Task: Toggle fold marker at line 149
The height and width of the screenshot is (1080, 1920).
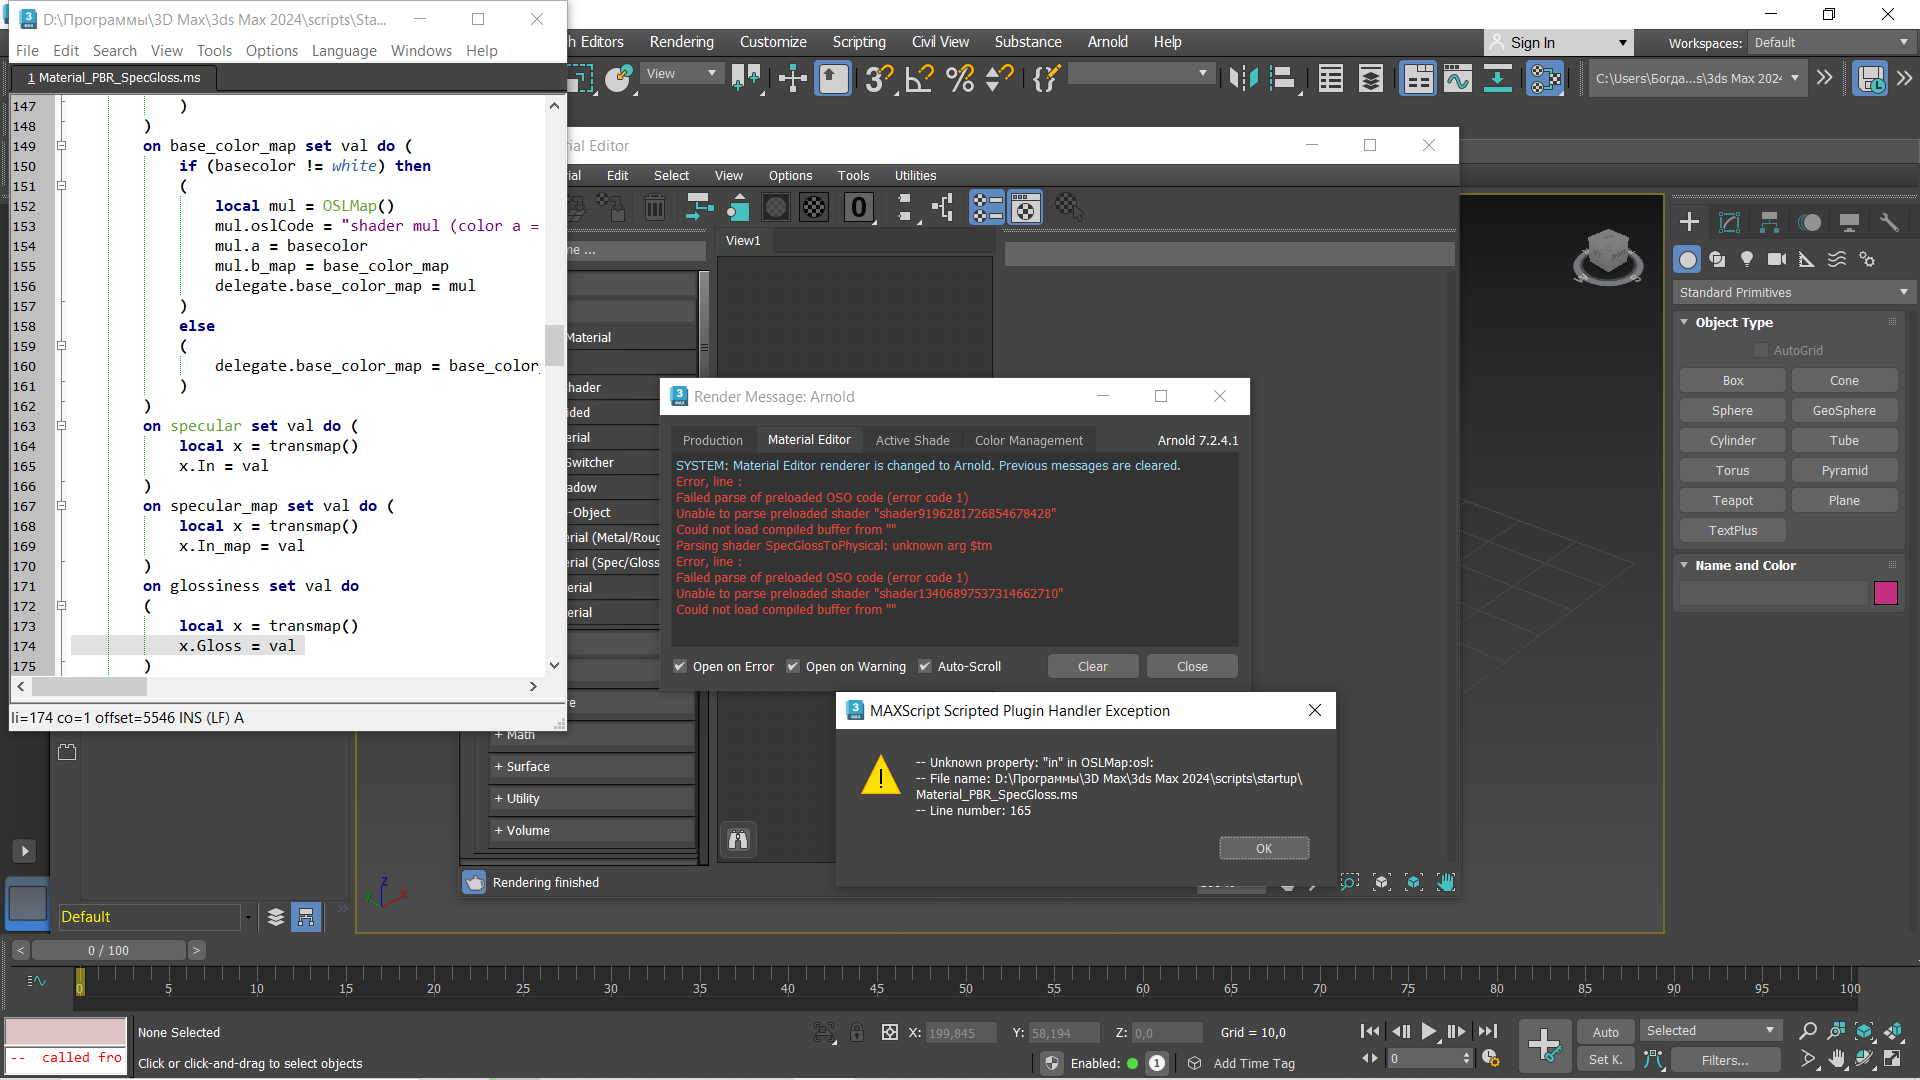Action: pos(61,146)
